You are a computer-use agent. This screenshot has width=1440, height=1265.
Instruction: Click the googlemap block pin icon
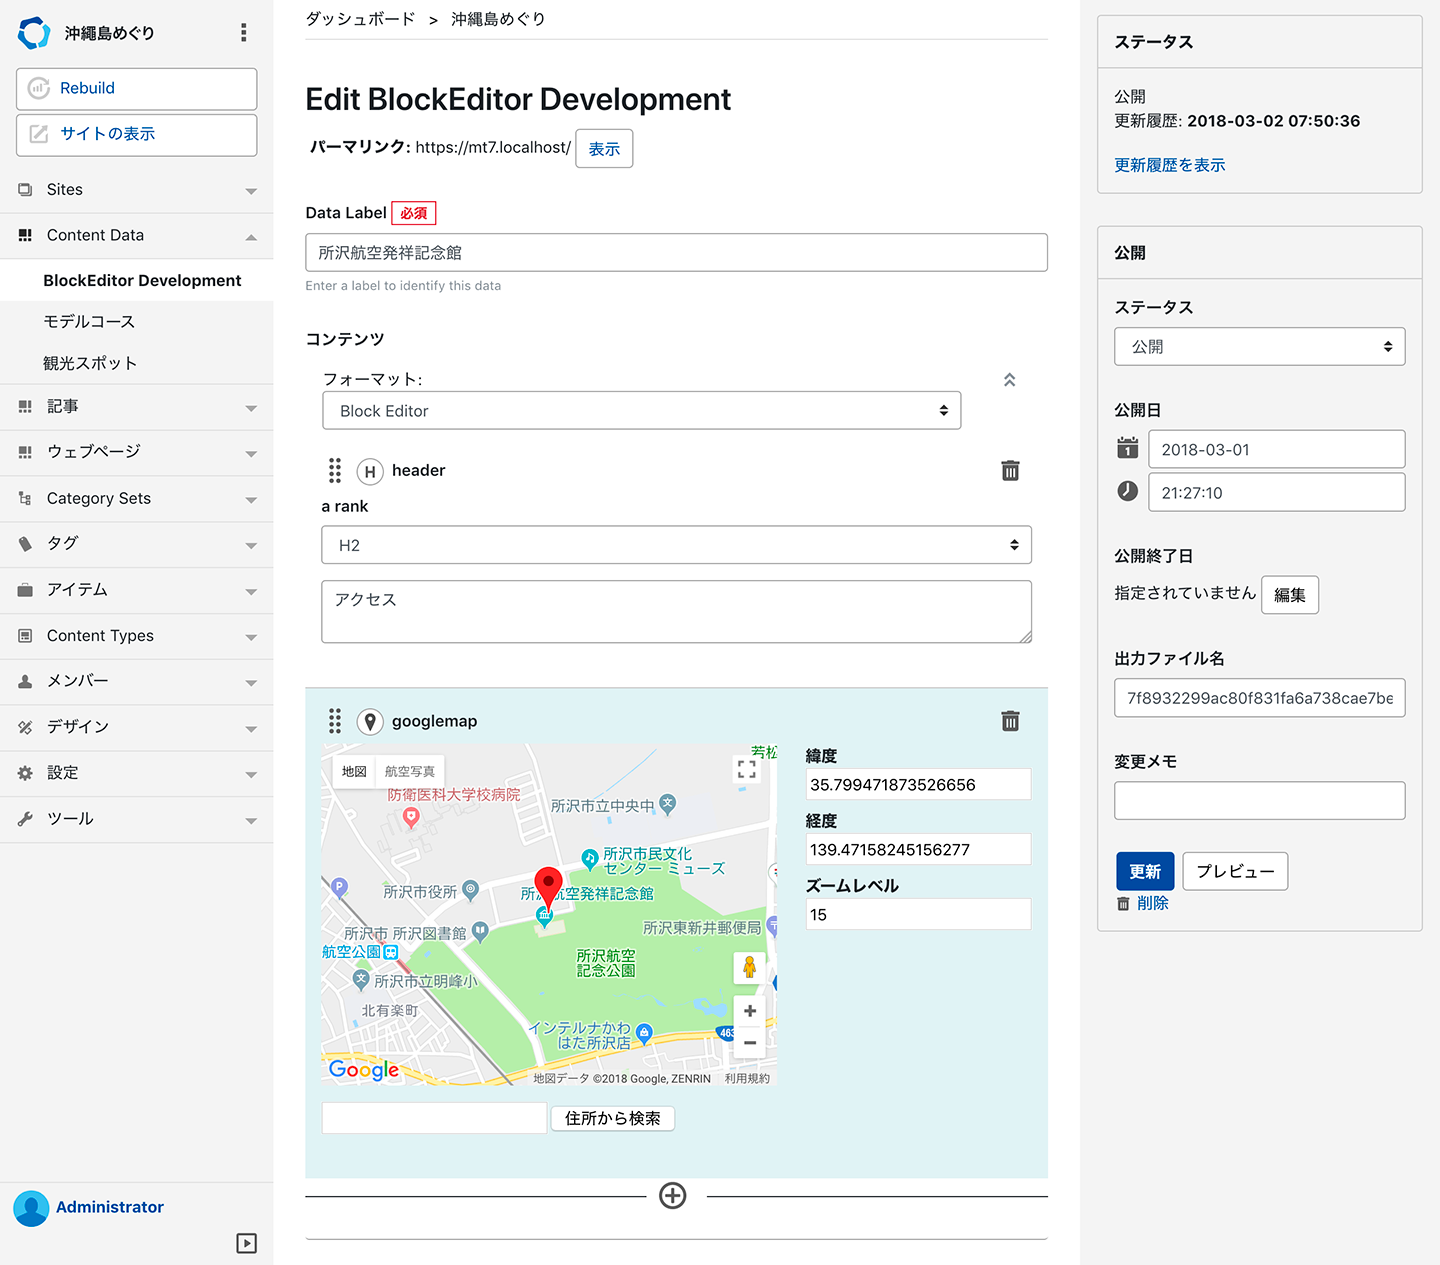pos(370,721)
